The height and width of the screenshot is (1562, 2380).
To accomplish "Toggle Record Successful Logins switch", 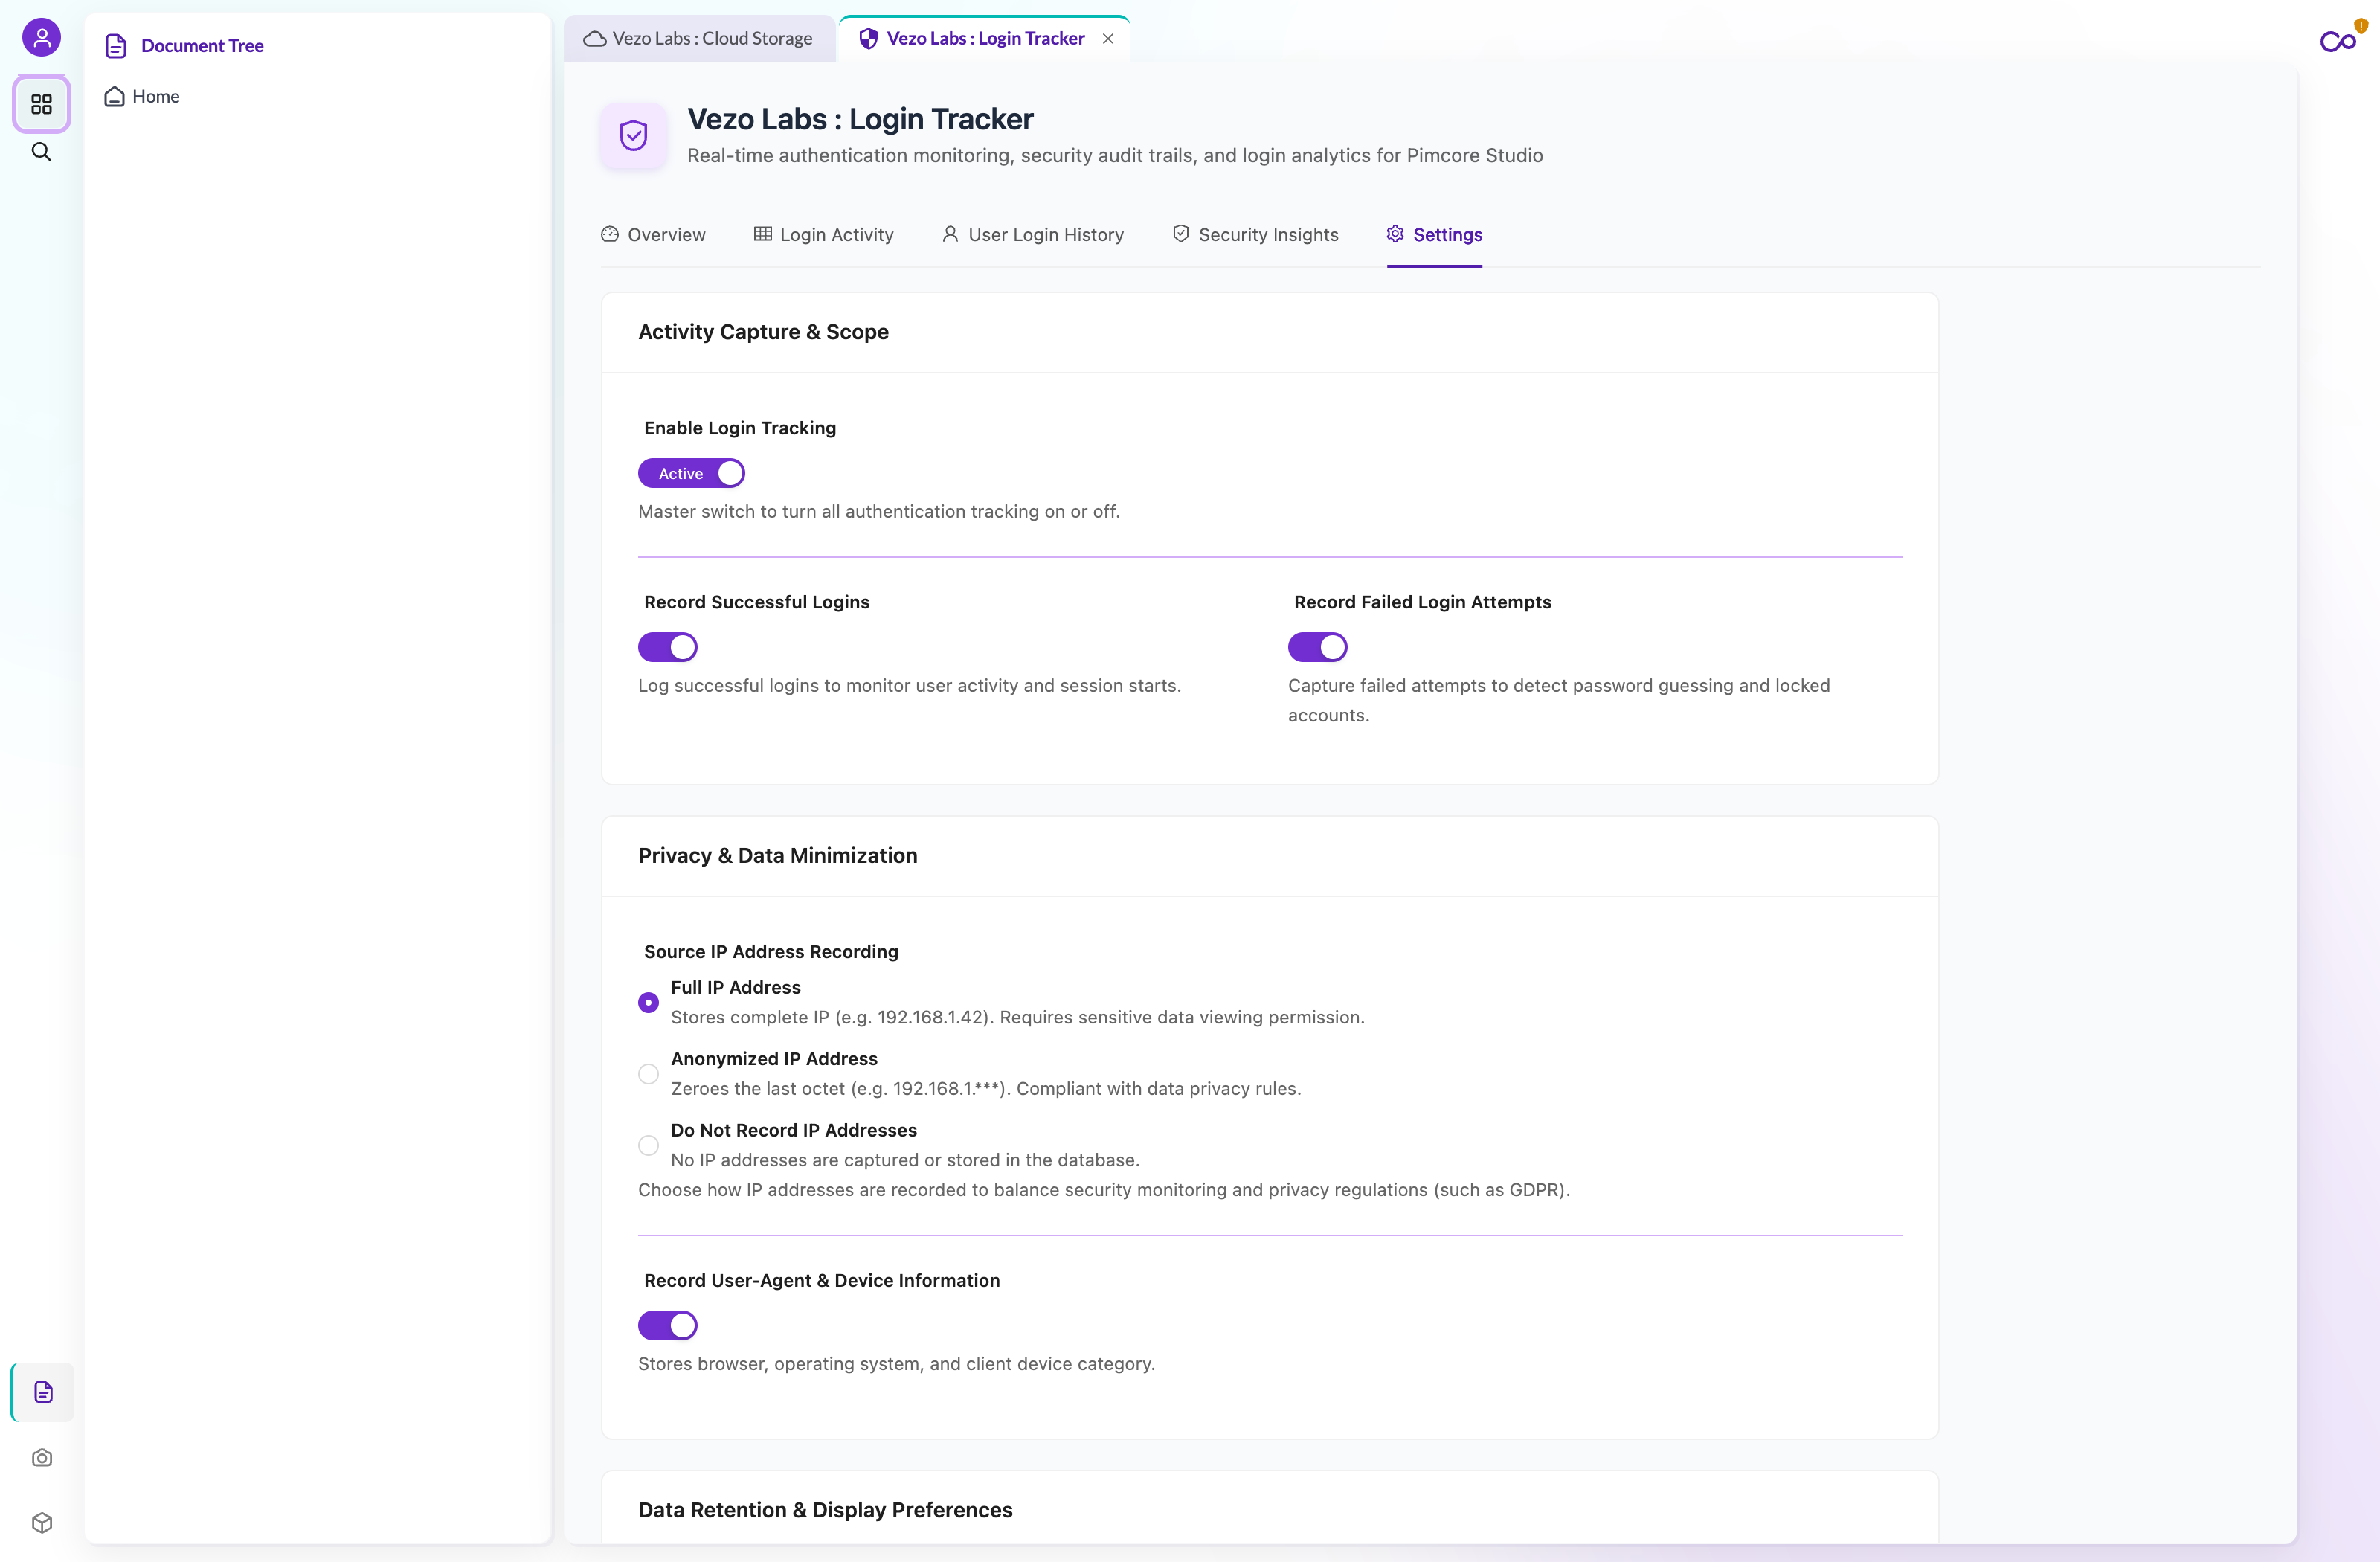I will point(667,647).
